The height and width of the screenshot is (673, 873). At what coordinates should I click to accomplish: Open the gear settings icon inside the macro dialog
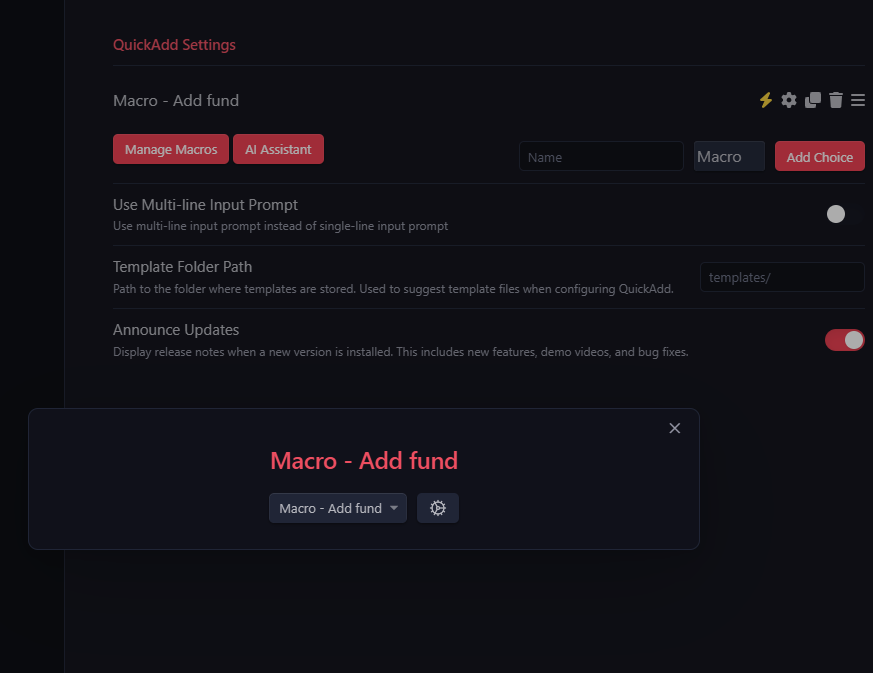pyautogui.click(x=438, y=508)
